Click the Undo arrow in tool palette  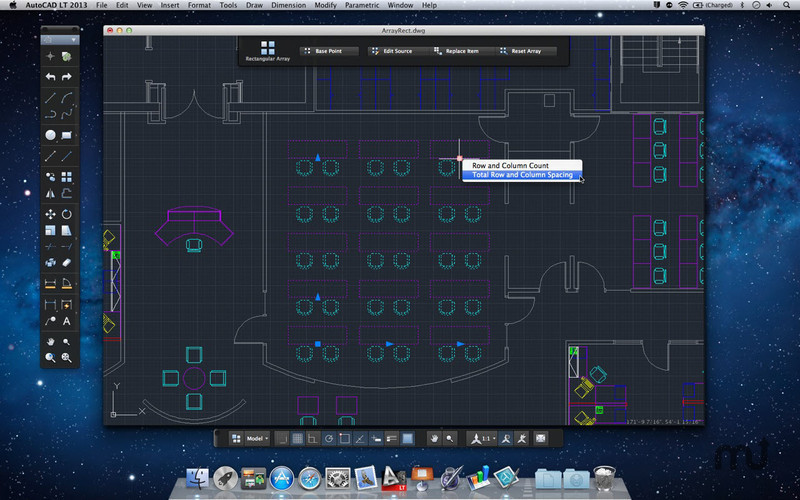pos(50,77)
